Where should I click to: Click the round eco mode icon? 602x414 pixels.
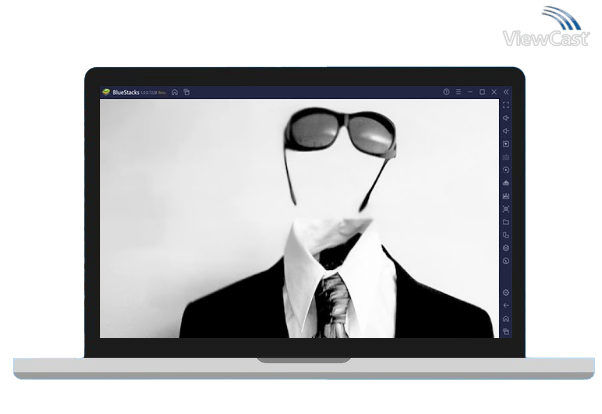[x=506, y=261]
